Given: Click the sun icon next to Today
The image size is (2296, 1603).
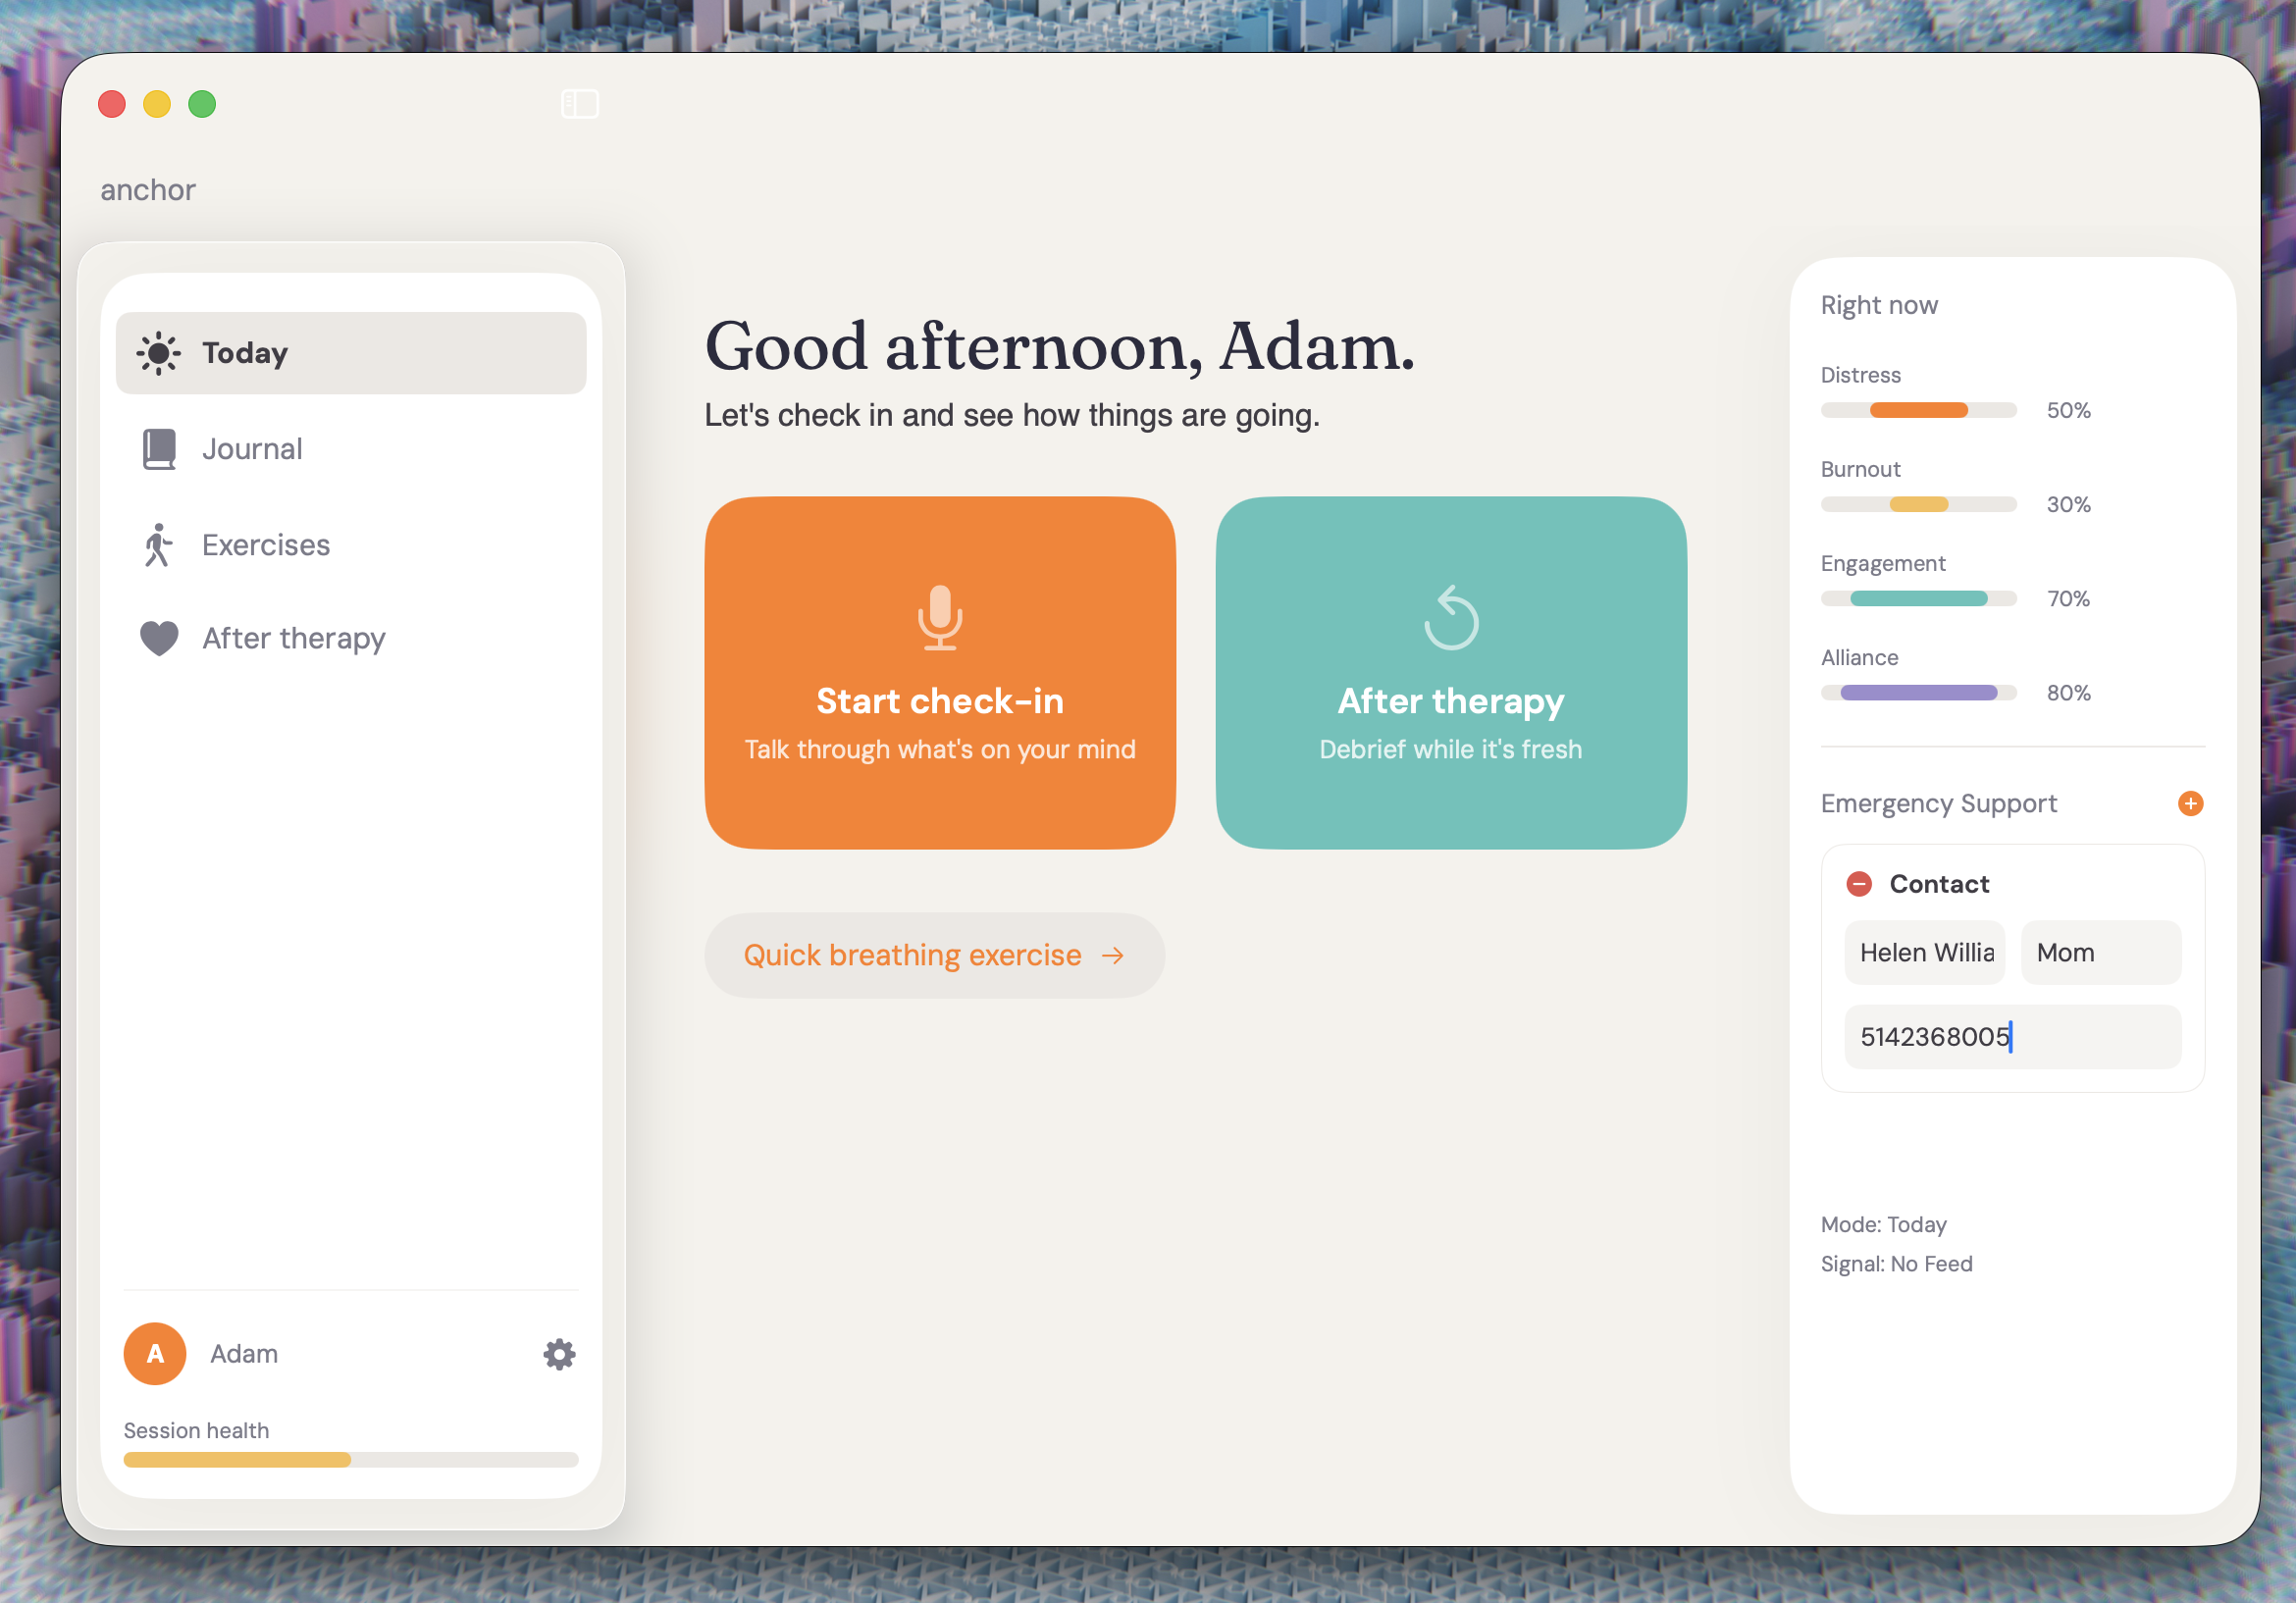Looking at the screenshot, I should point(158,353).
